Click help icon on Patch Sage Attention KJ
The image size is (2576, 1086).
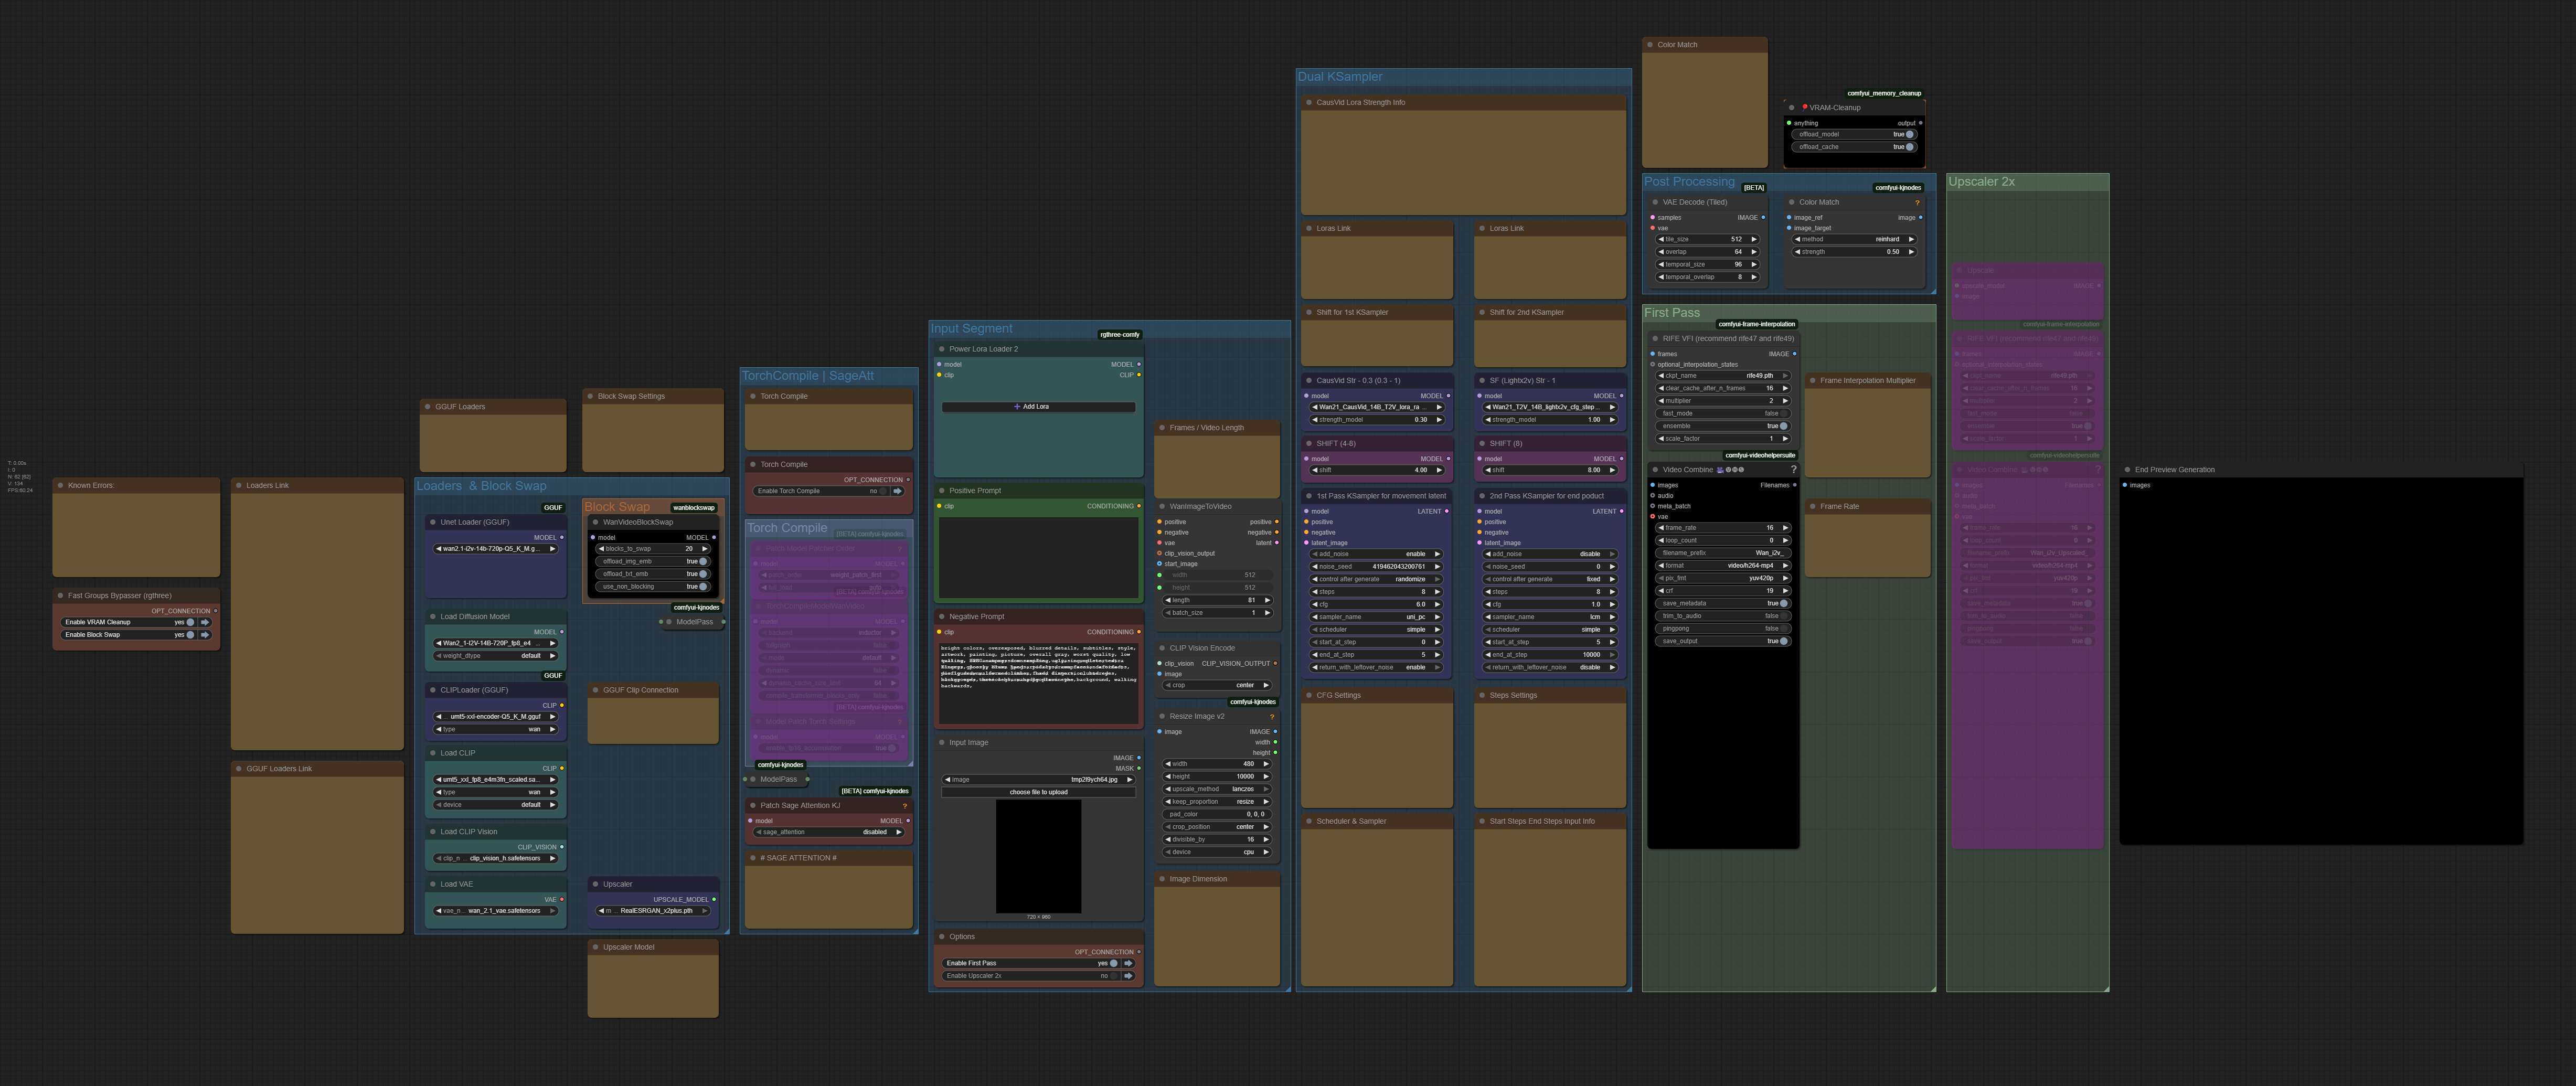(904, 806)
